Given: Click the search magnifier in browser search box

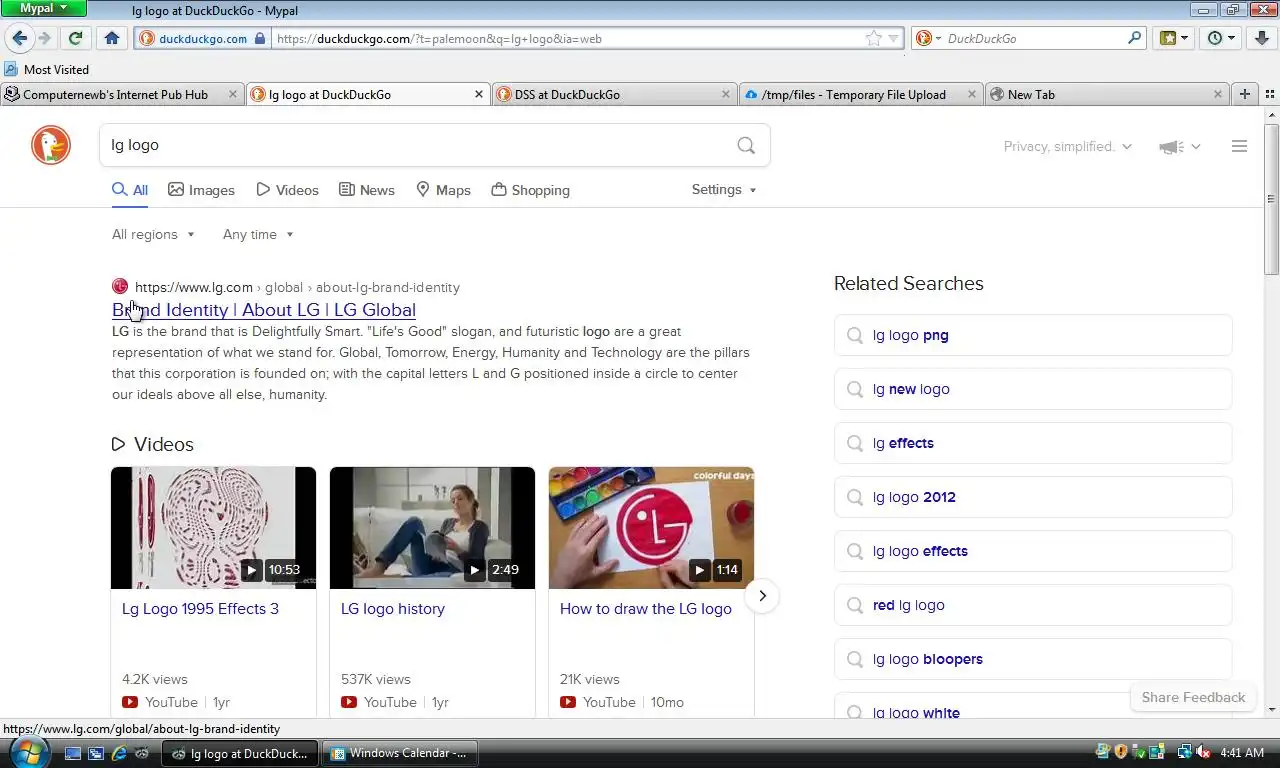Looking at the screenshot, I should [1134, 38].
